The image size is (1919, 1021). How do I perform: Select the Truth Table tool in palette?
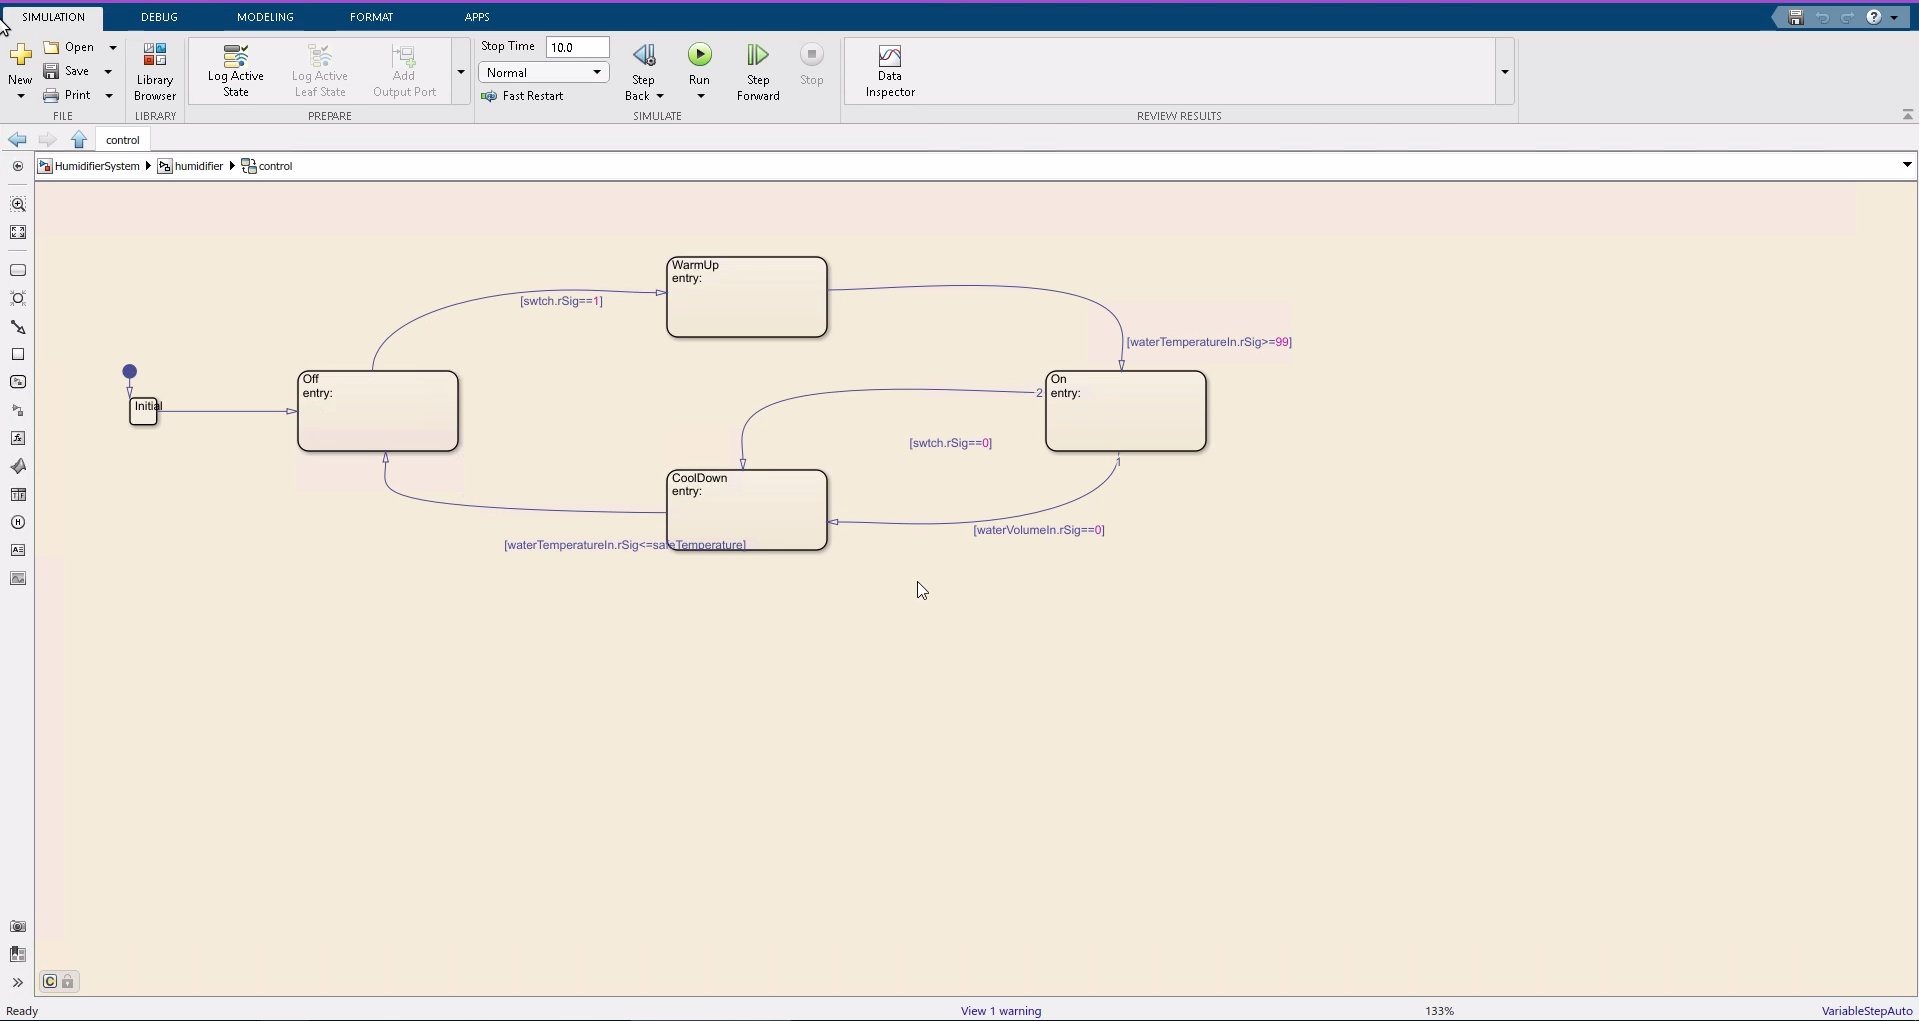tap(18, 495)
